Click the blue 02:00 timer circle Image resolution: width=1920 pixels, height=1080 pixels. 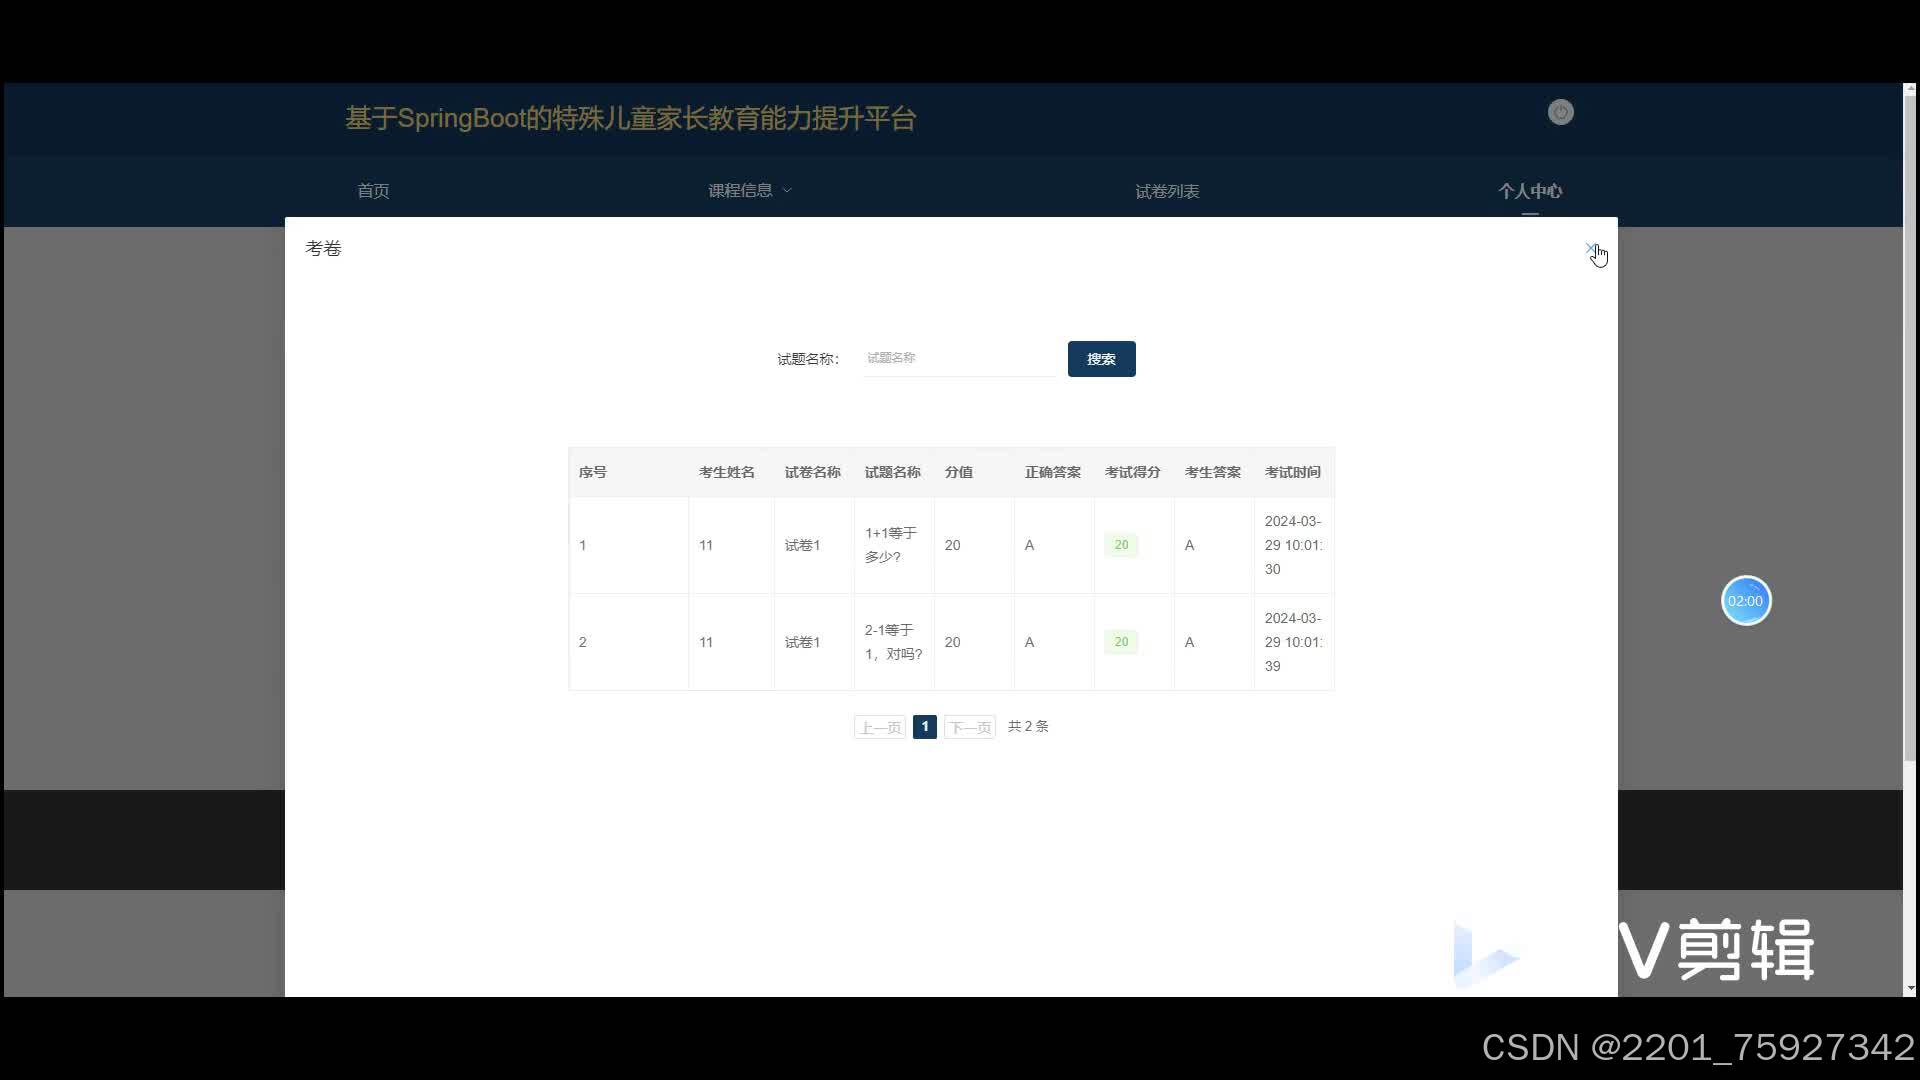[1745, 601]
